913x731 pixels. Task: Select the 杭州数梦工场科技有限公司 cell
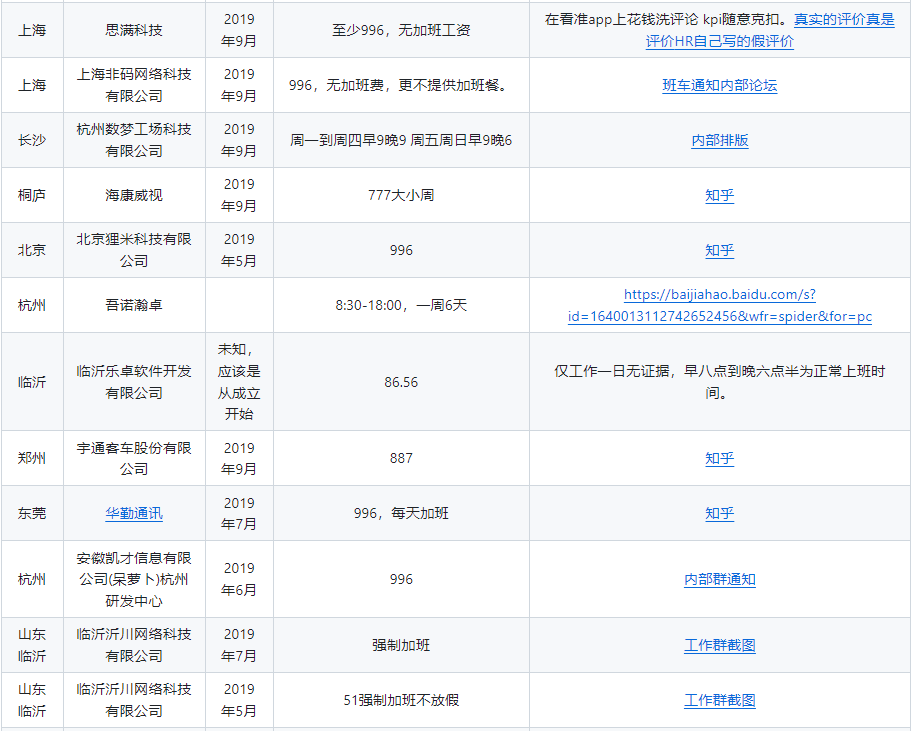click(134, 140)
